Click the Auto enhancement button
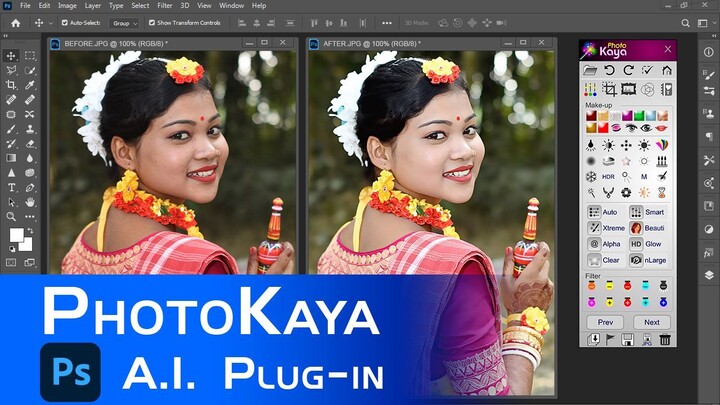The image size is (720, 405). point(603,212)
